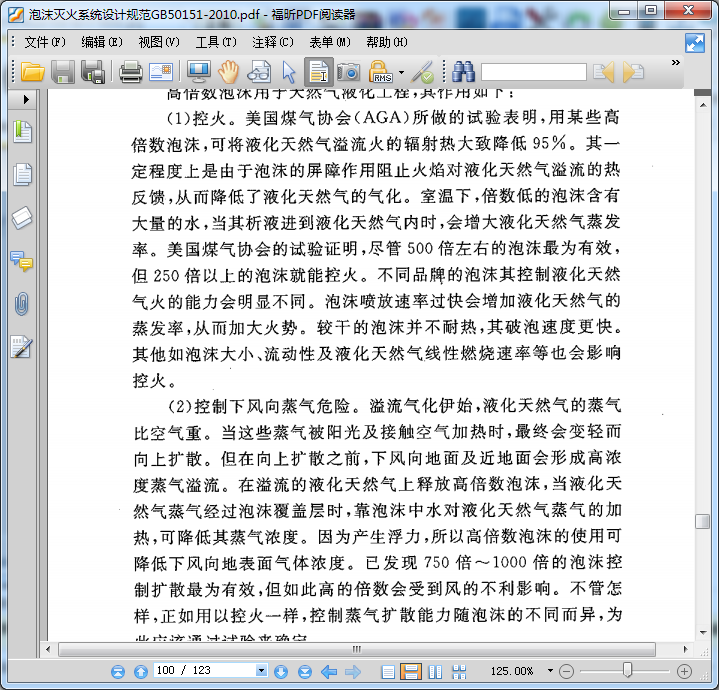Click the search text field

point(533,72)
